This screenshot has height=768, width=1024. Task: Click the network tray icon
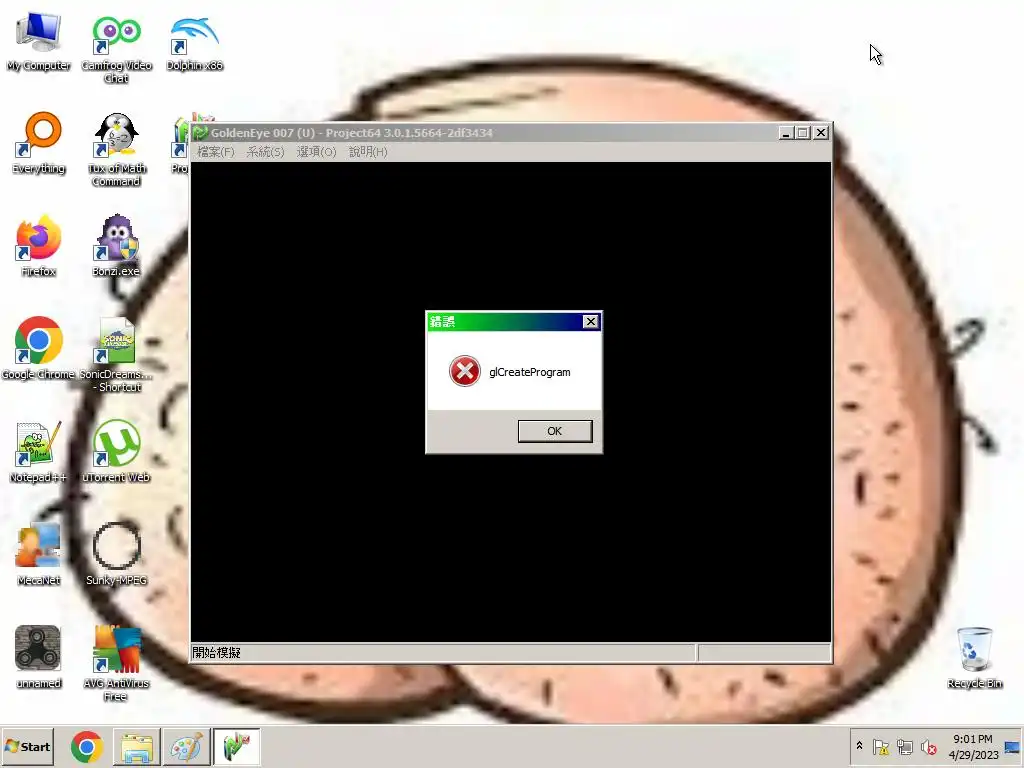pos(904,747)
